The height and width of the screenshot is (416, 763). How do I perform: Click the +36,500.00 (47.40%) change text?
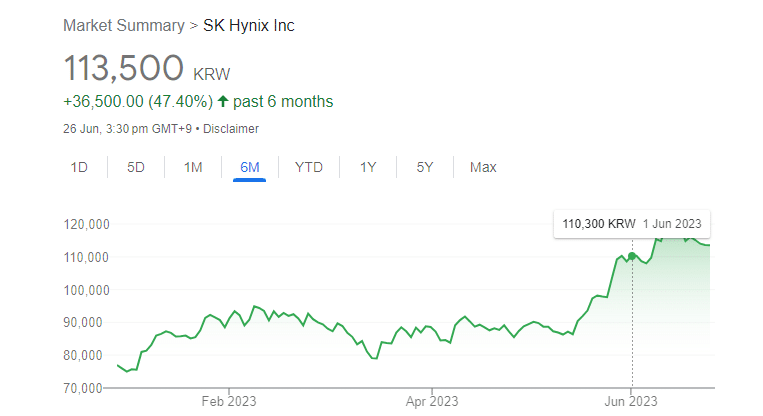138,101
